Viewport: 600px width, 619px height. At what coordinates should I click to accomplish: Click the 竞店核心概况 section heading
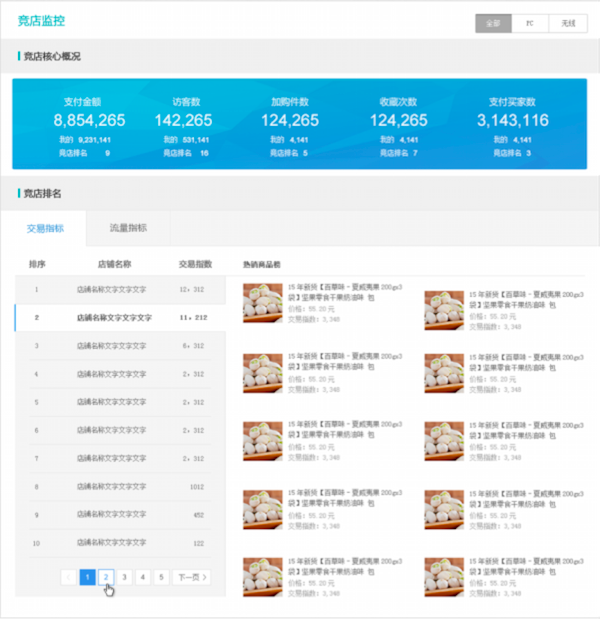52,56
